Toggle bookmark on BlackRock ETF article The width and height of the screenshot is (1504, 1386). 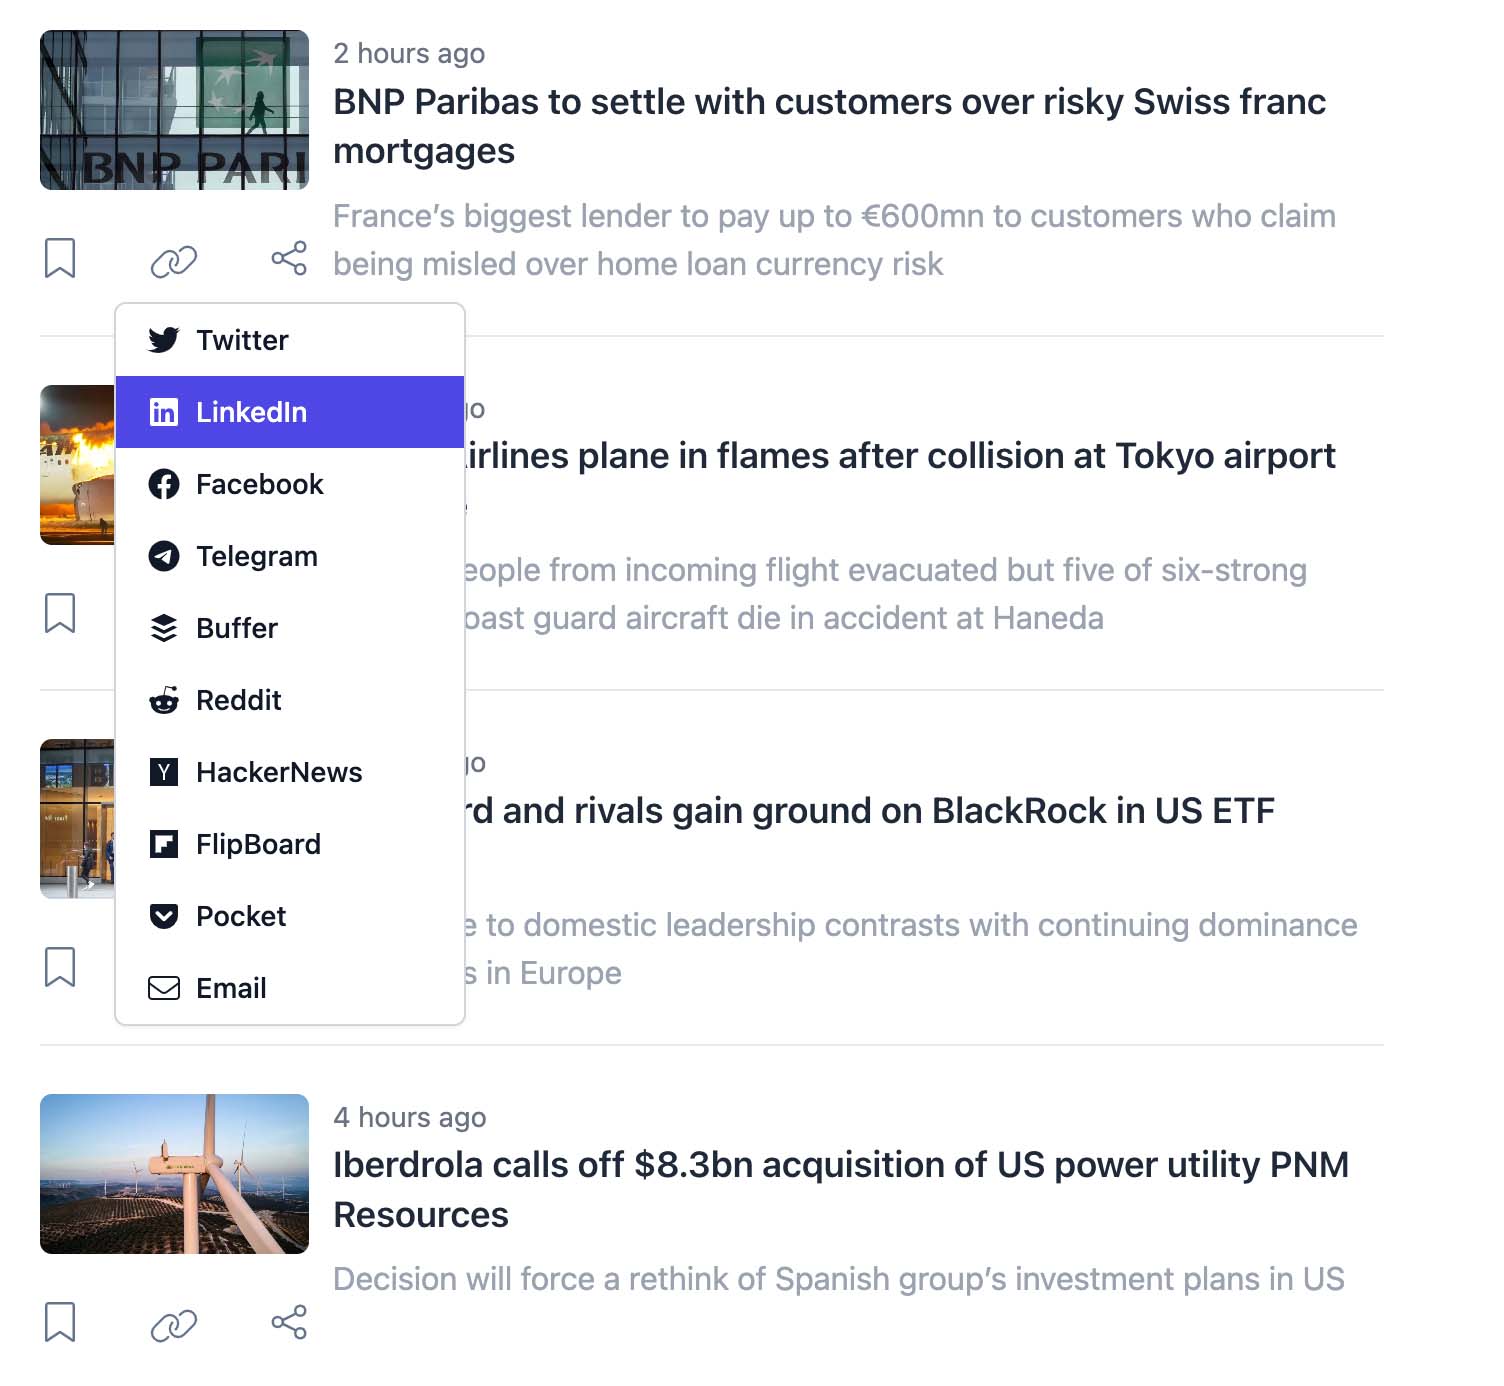click(x=60, y=967)
